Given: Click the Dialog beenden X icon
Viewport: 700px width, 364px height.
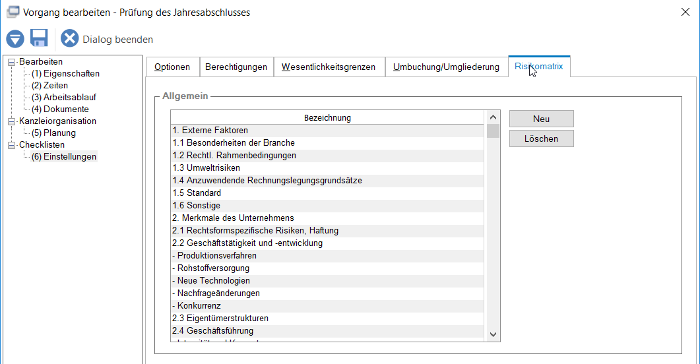Looking at the screenshot, I should click(x=70, y=38).
